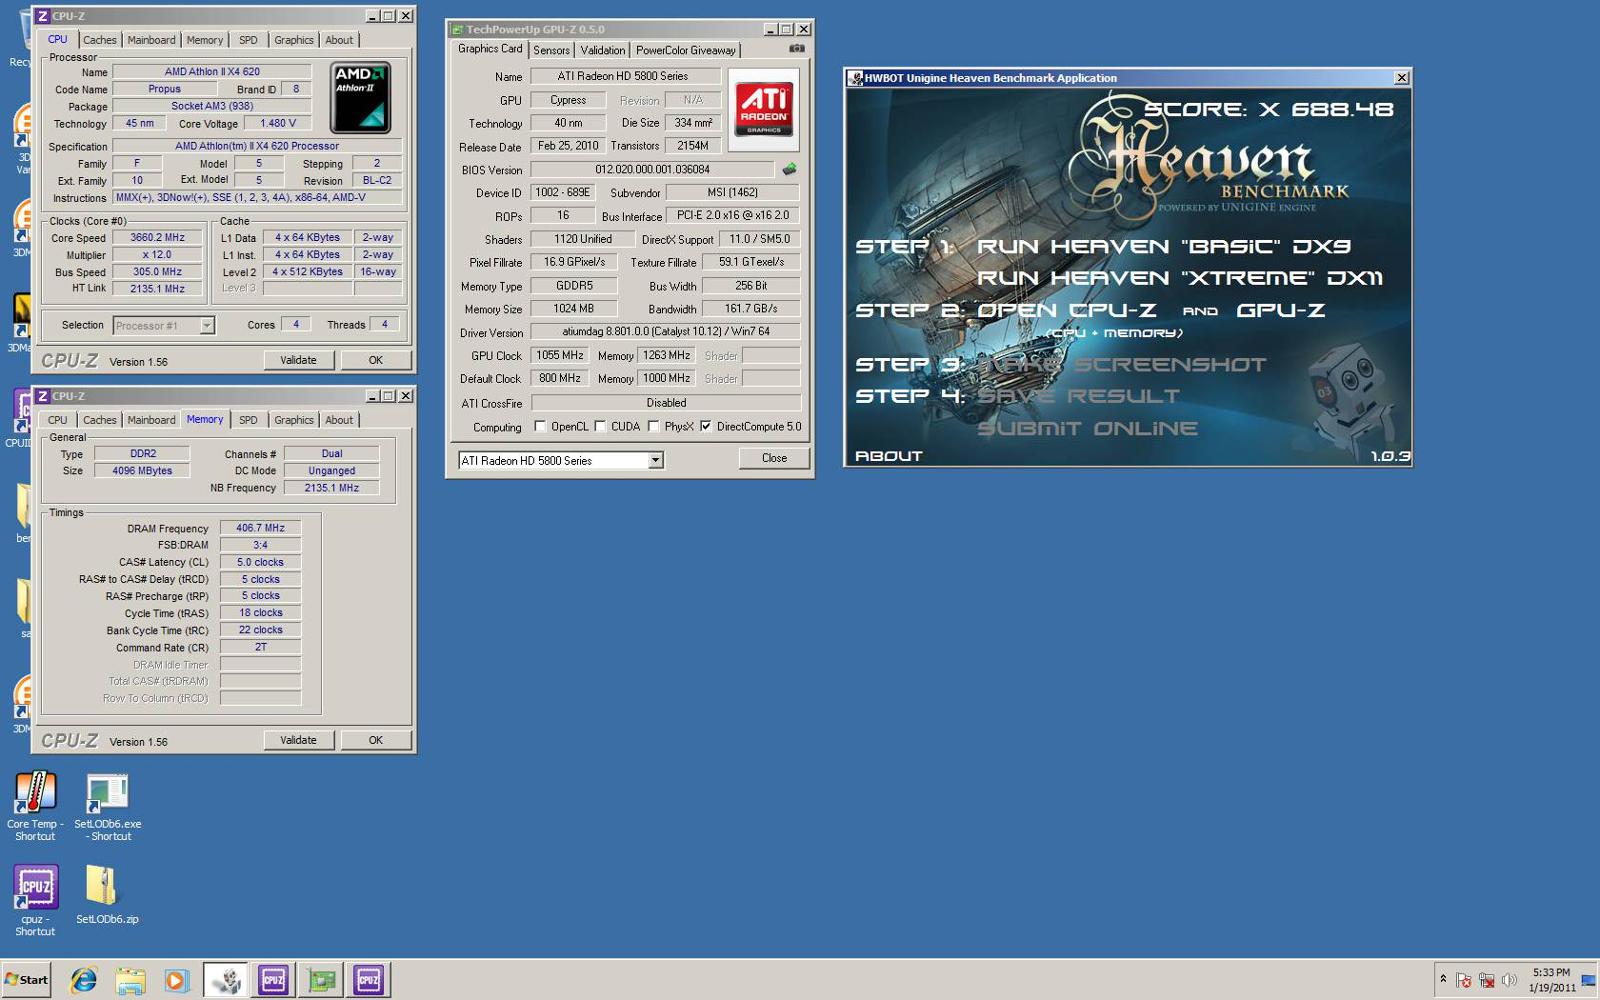Screen dimensions: 1600x1000
Task: Select the cpuz shortcut desktop icon
Action: pos(35,900)
